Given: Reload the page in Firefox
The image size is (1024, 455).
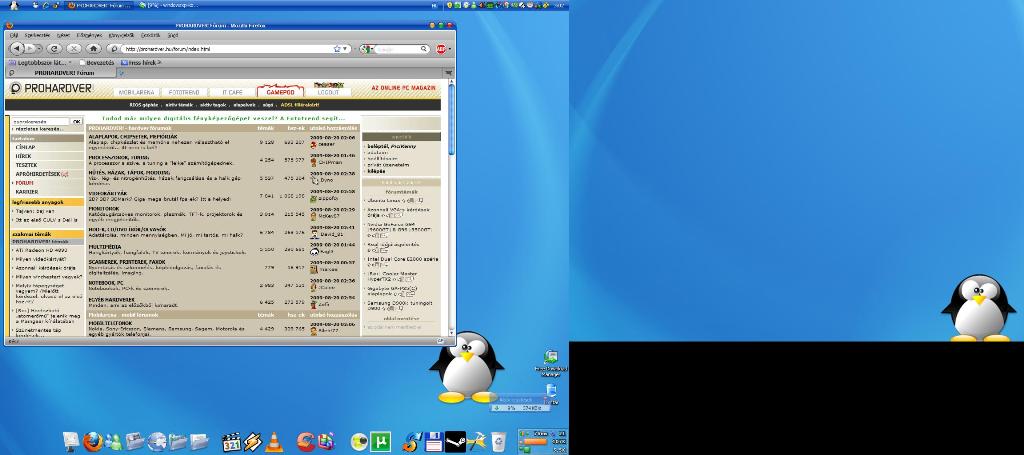Looking at the screenshot, I should pos(54,48).
